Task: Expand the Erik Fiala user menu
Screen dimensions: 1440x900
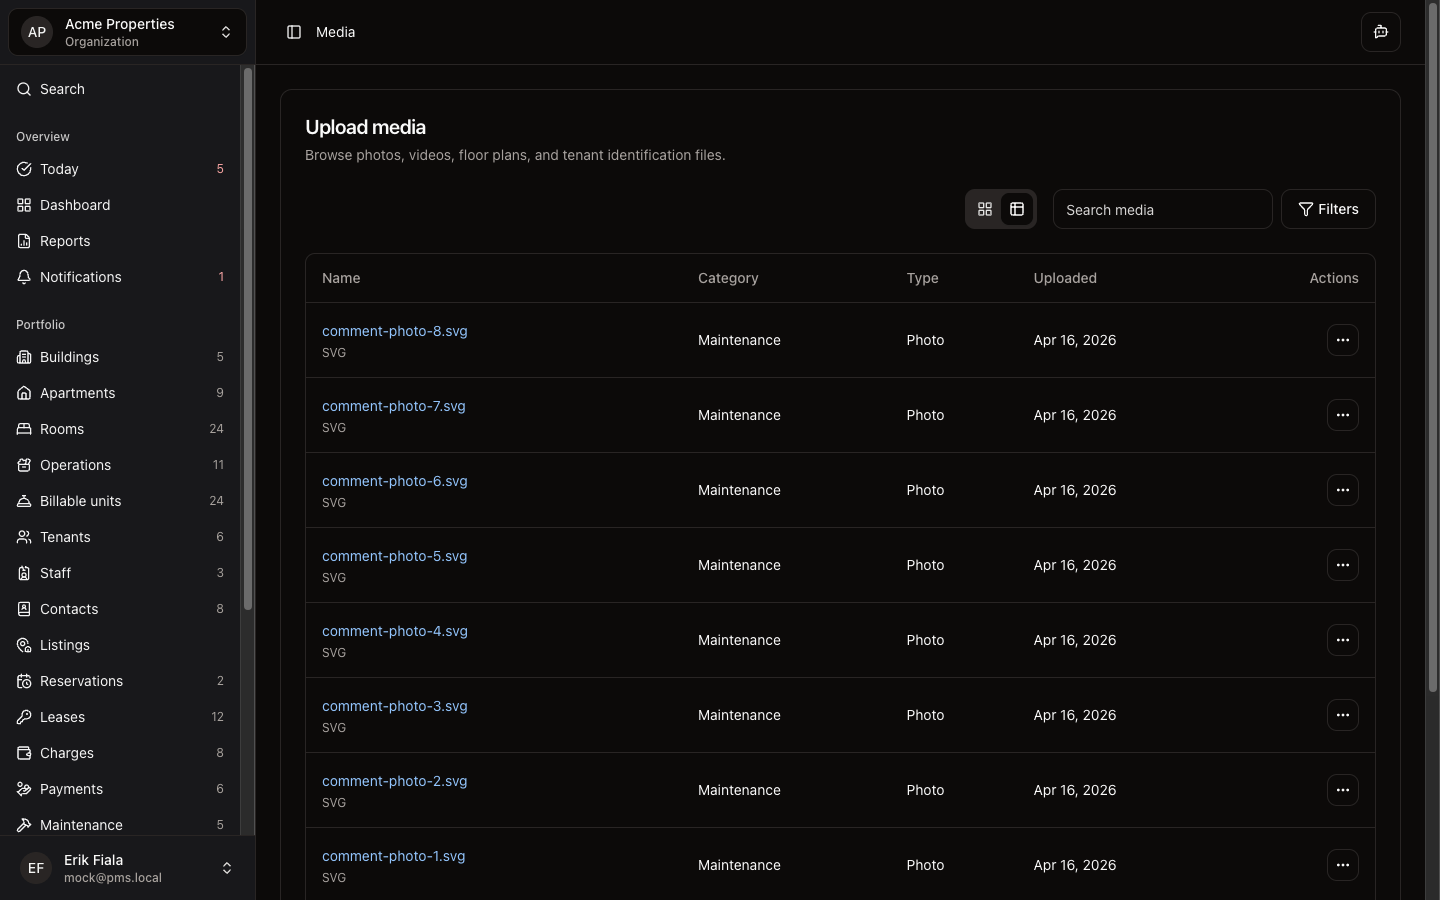Action: click(127, 868)
